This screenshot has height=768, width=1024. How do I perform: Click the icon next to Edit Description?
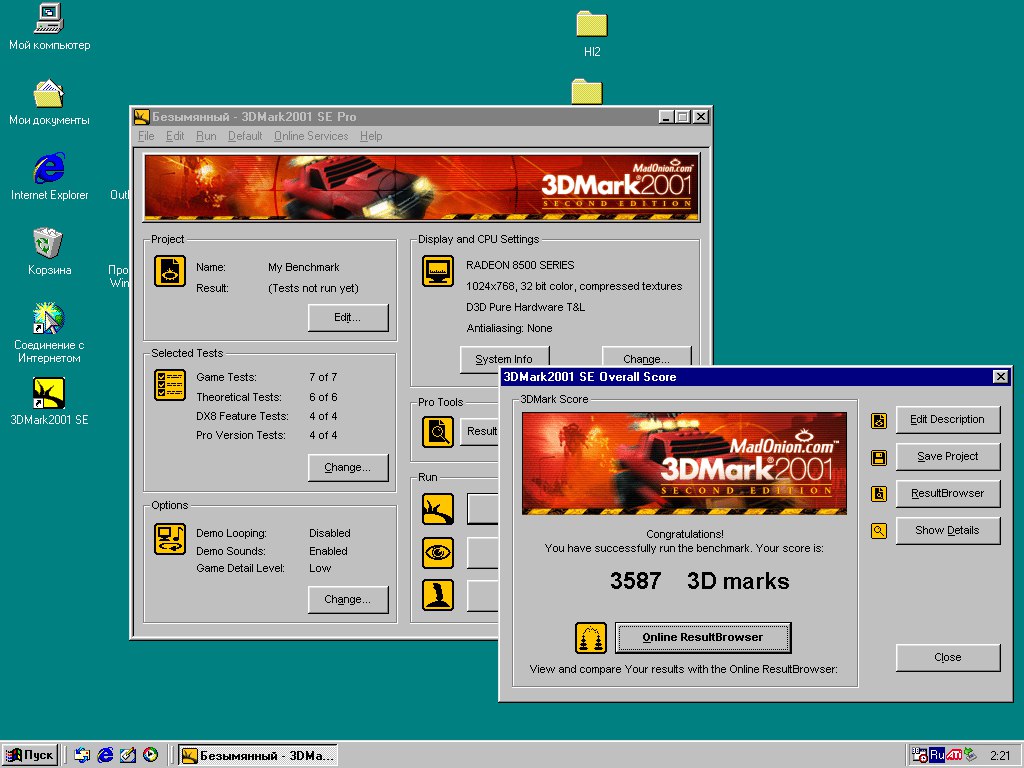pyautogui.click(x=879, y=421)
